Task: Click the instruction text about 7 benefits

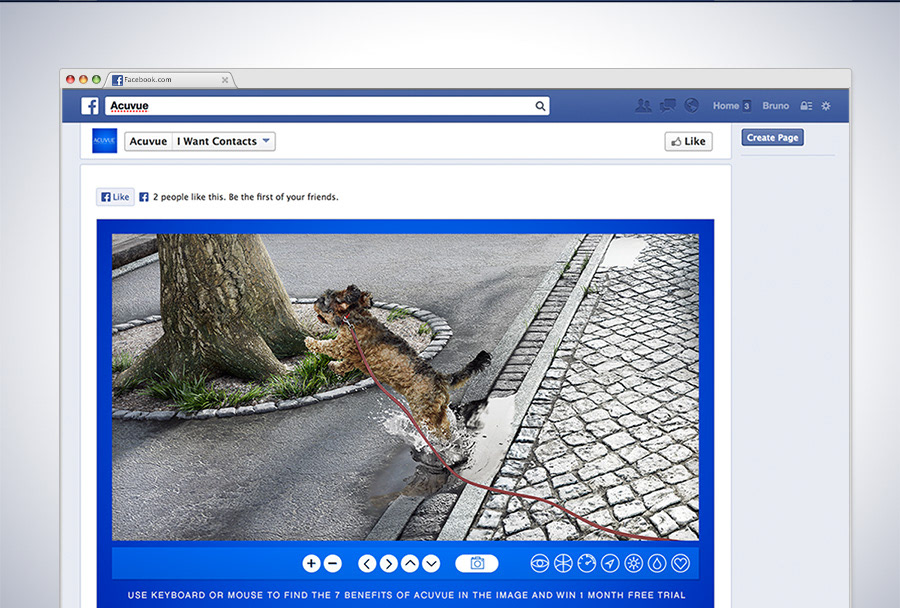Action: tap(406, 595)
